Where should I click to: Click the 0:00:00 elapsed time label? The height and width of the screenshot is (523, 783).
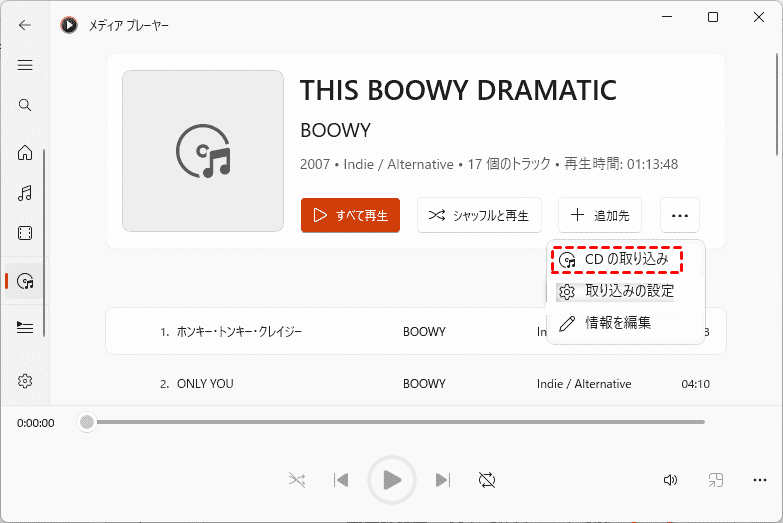[35, 423]
